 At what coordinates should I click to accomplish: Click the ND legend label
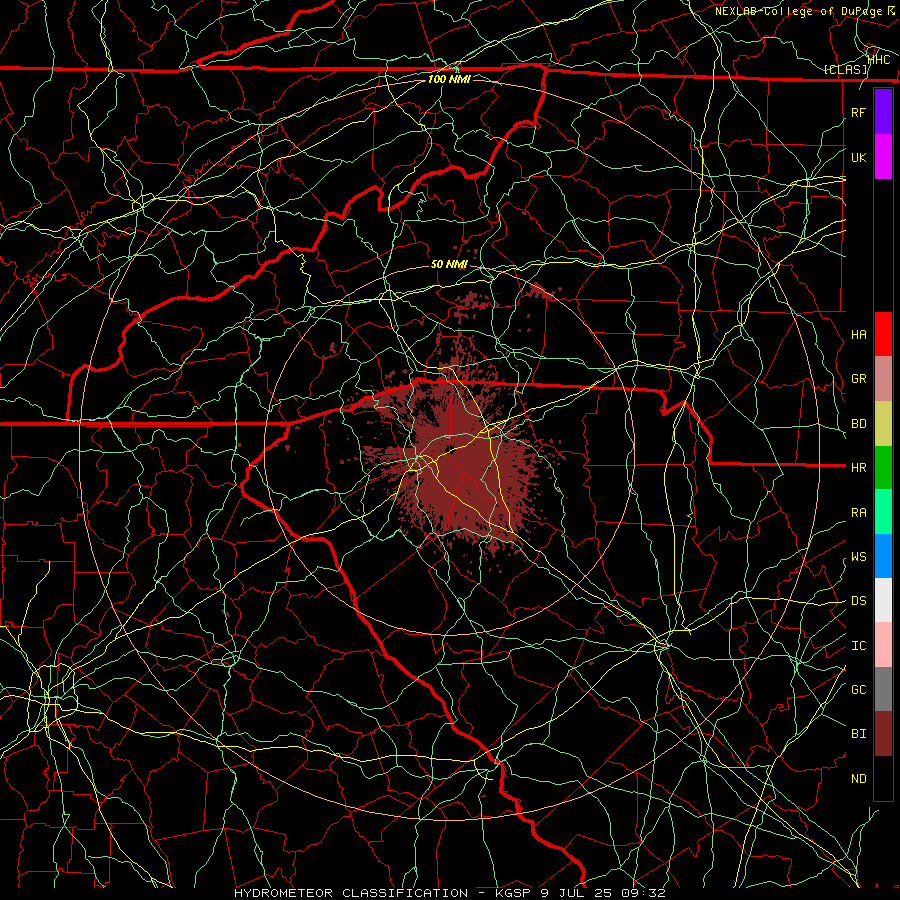pyautogui.click(x=859, y=779)
